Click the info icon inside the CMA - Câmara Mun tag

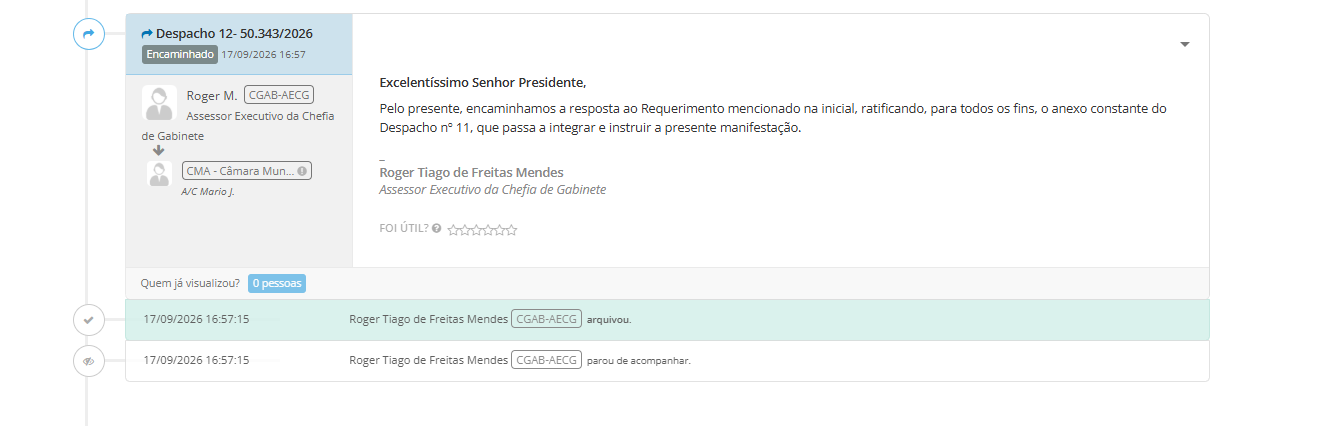tap(302, 171)
